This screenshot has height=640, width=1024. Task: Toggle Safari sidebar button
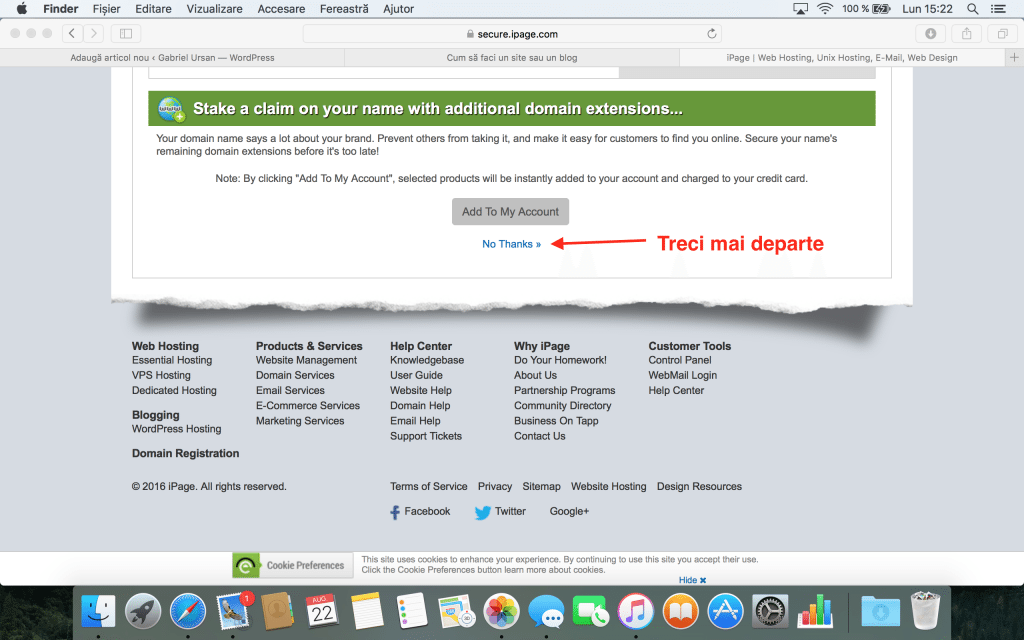(x=126, y=33)
